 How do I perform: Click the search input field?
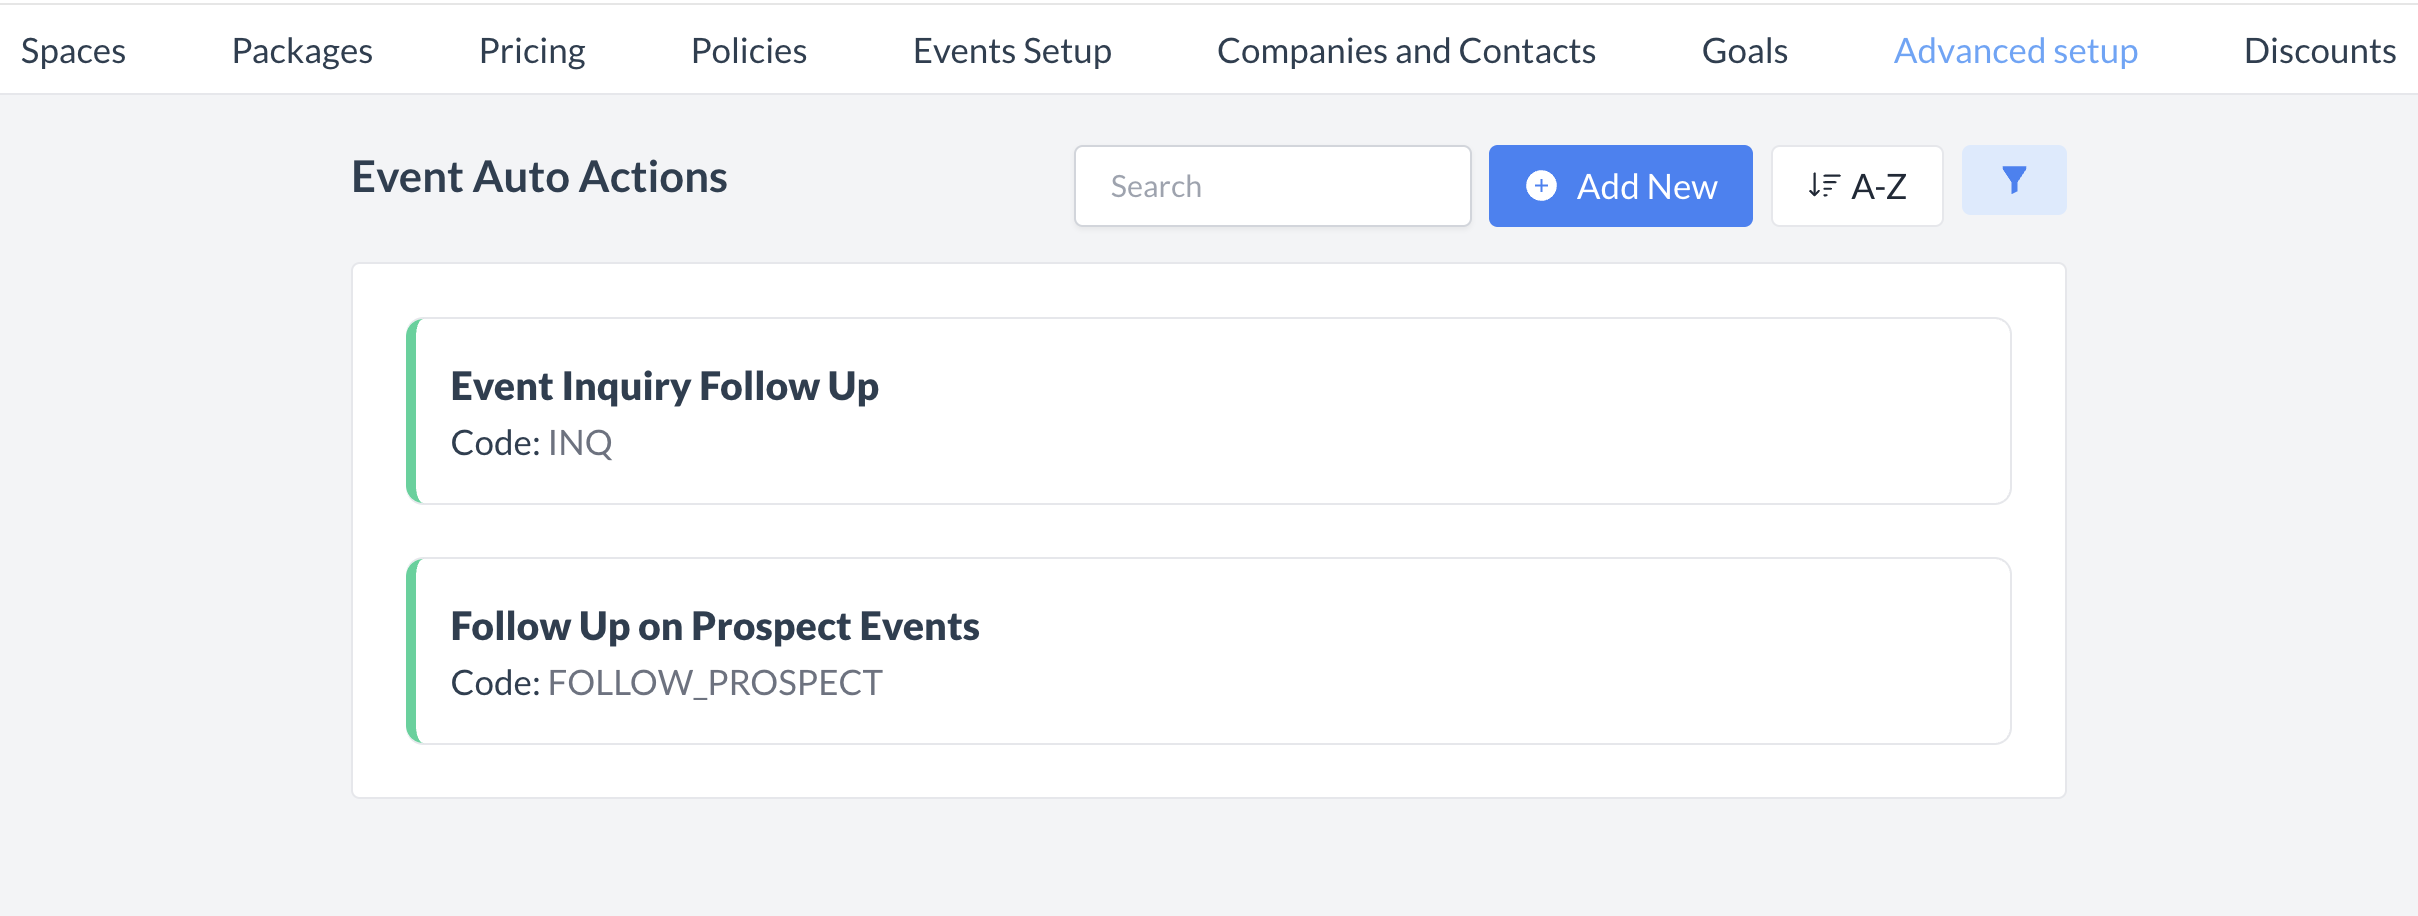[1272, 185]
